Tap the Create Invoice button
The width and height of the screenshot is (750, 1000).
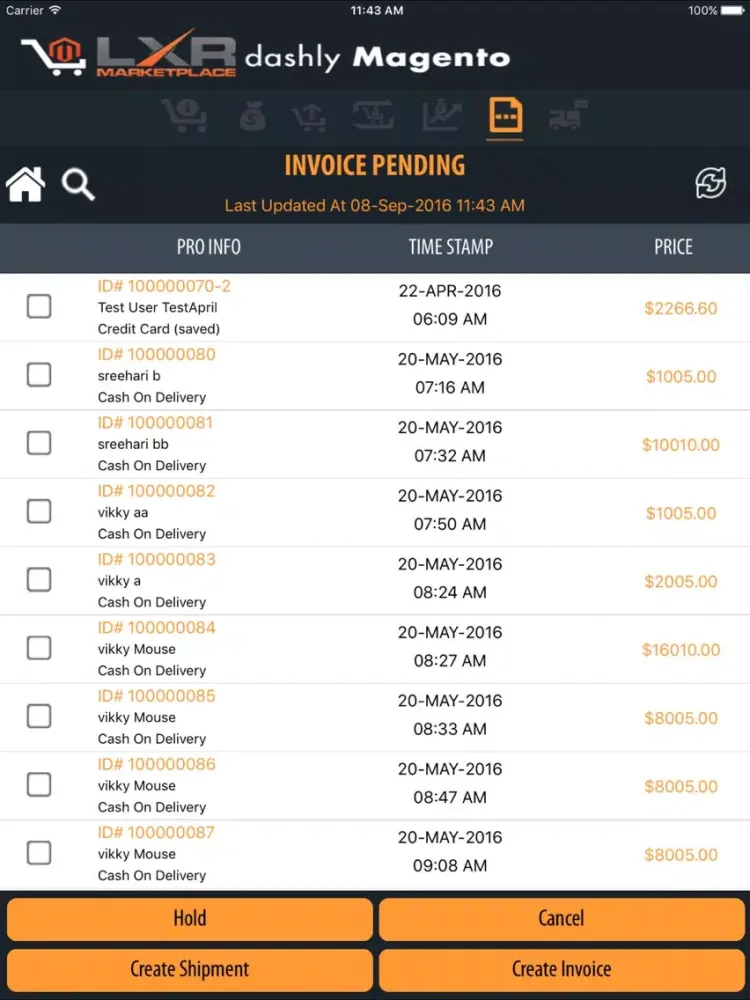[x=561, y=969]
